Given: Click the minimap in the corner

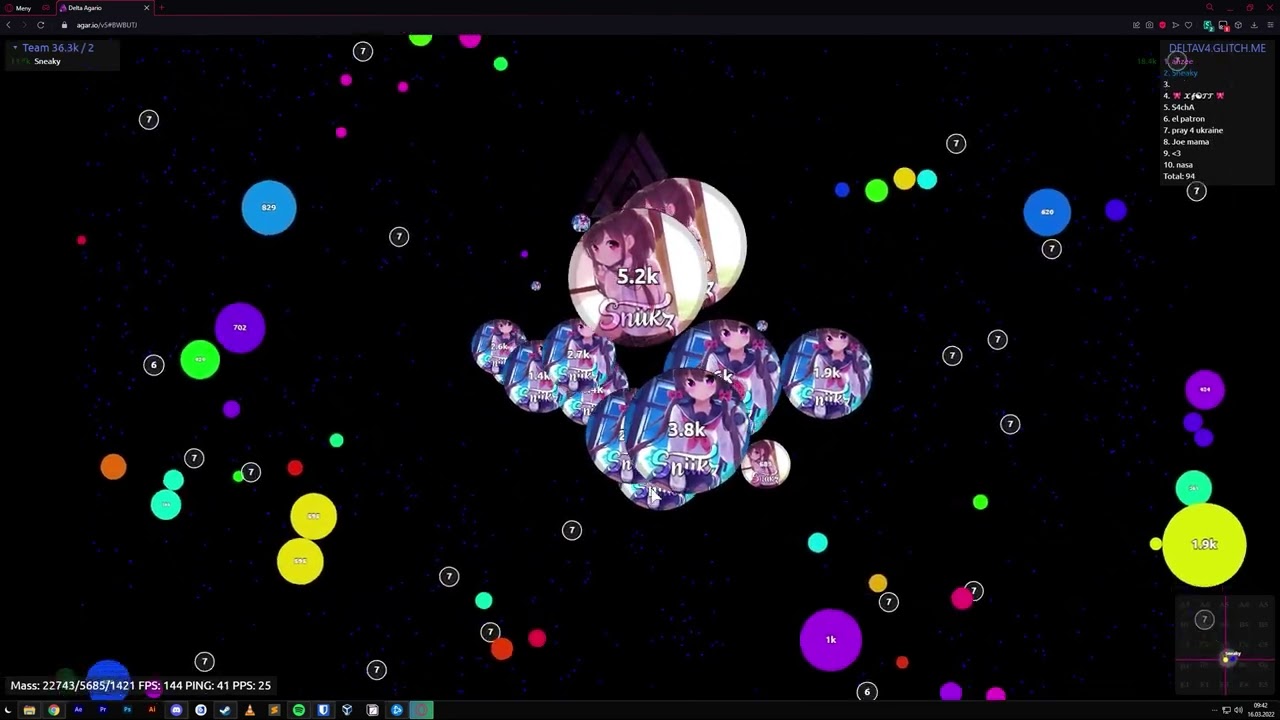Looking at the screenshot, I should [1225, 644].
